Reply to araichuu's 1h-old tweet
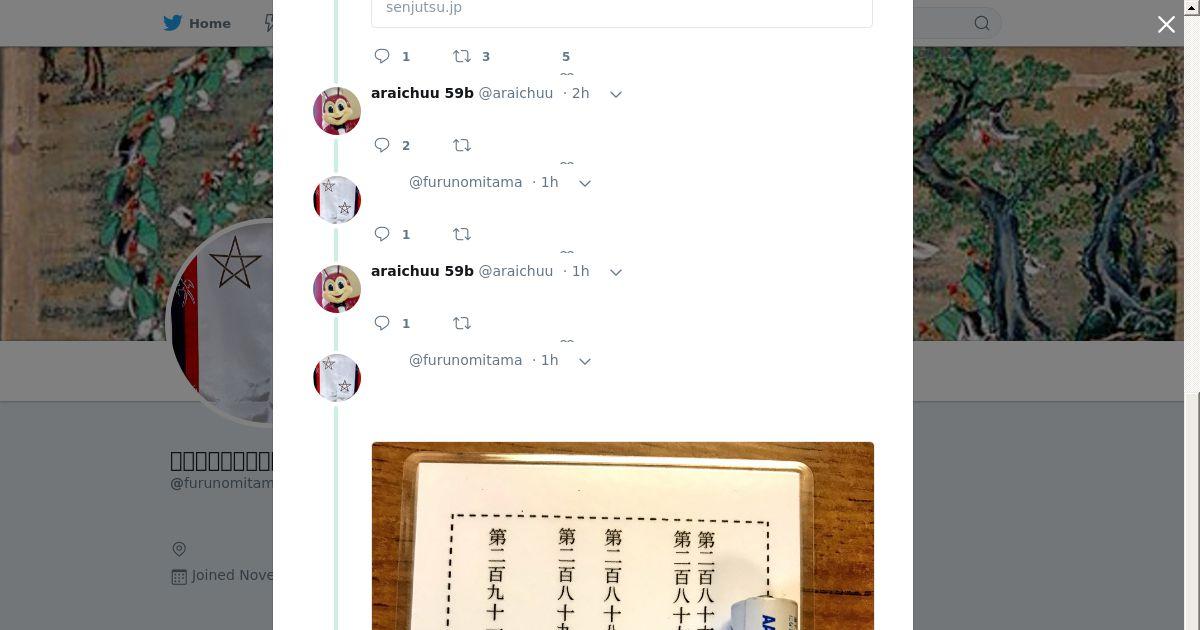Screen dimensions: 1200x630 pos(382,323)
